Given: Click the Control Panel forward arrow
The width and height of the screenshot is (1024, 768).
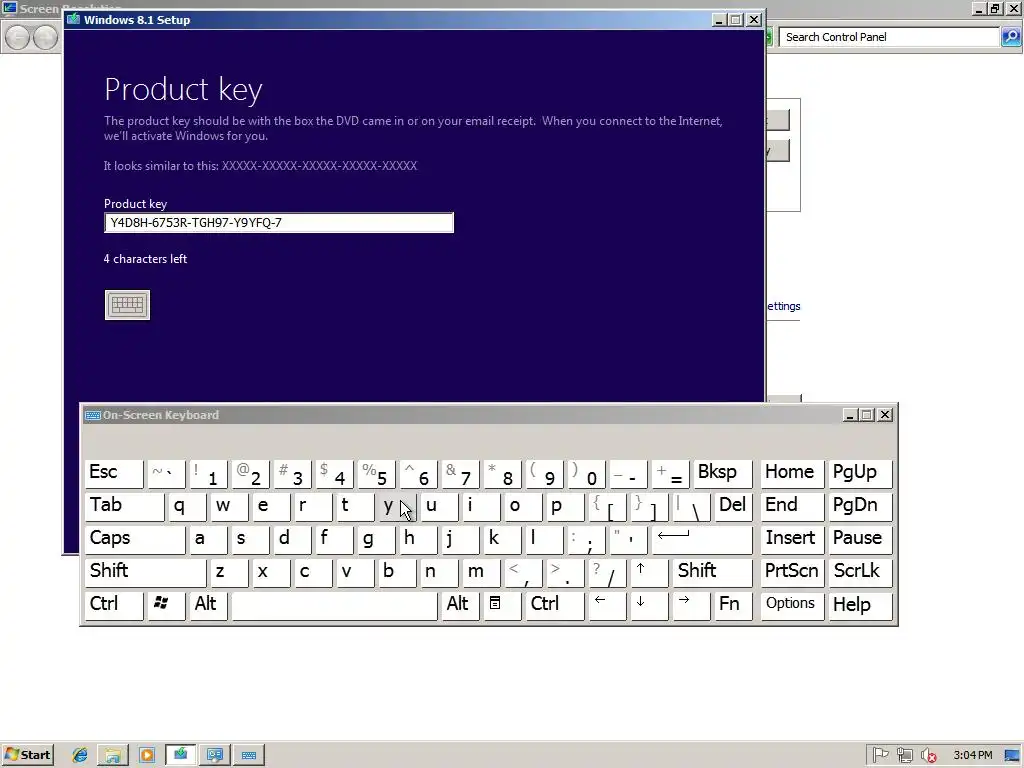Looking at the screenshot, I should [x=46, y=37].
